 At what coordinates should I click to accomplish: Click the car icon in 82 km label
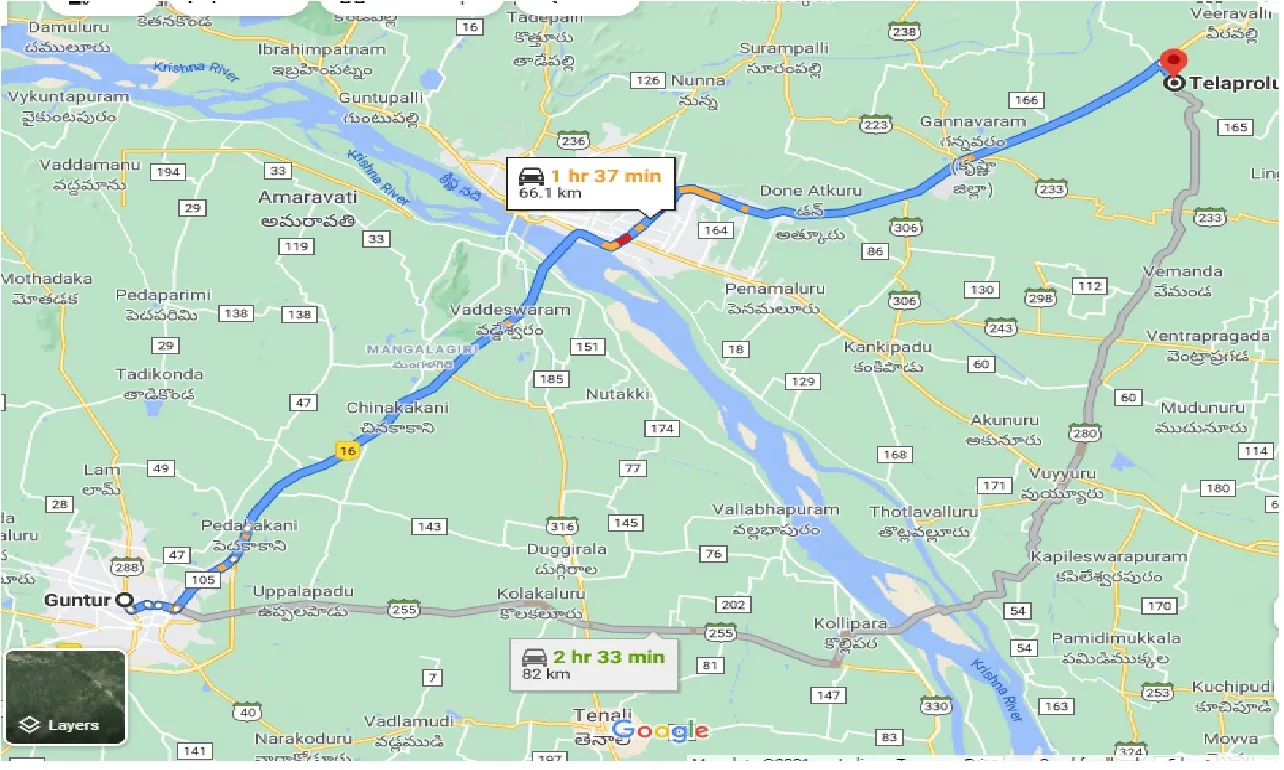[535, 657]
